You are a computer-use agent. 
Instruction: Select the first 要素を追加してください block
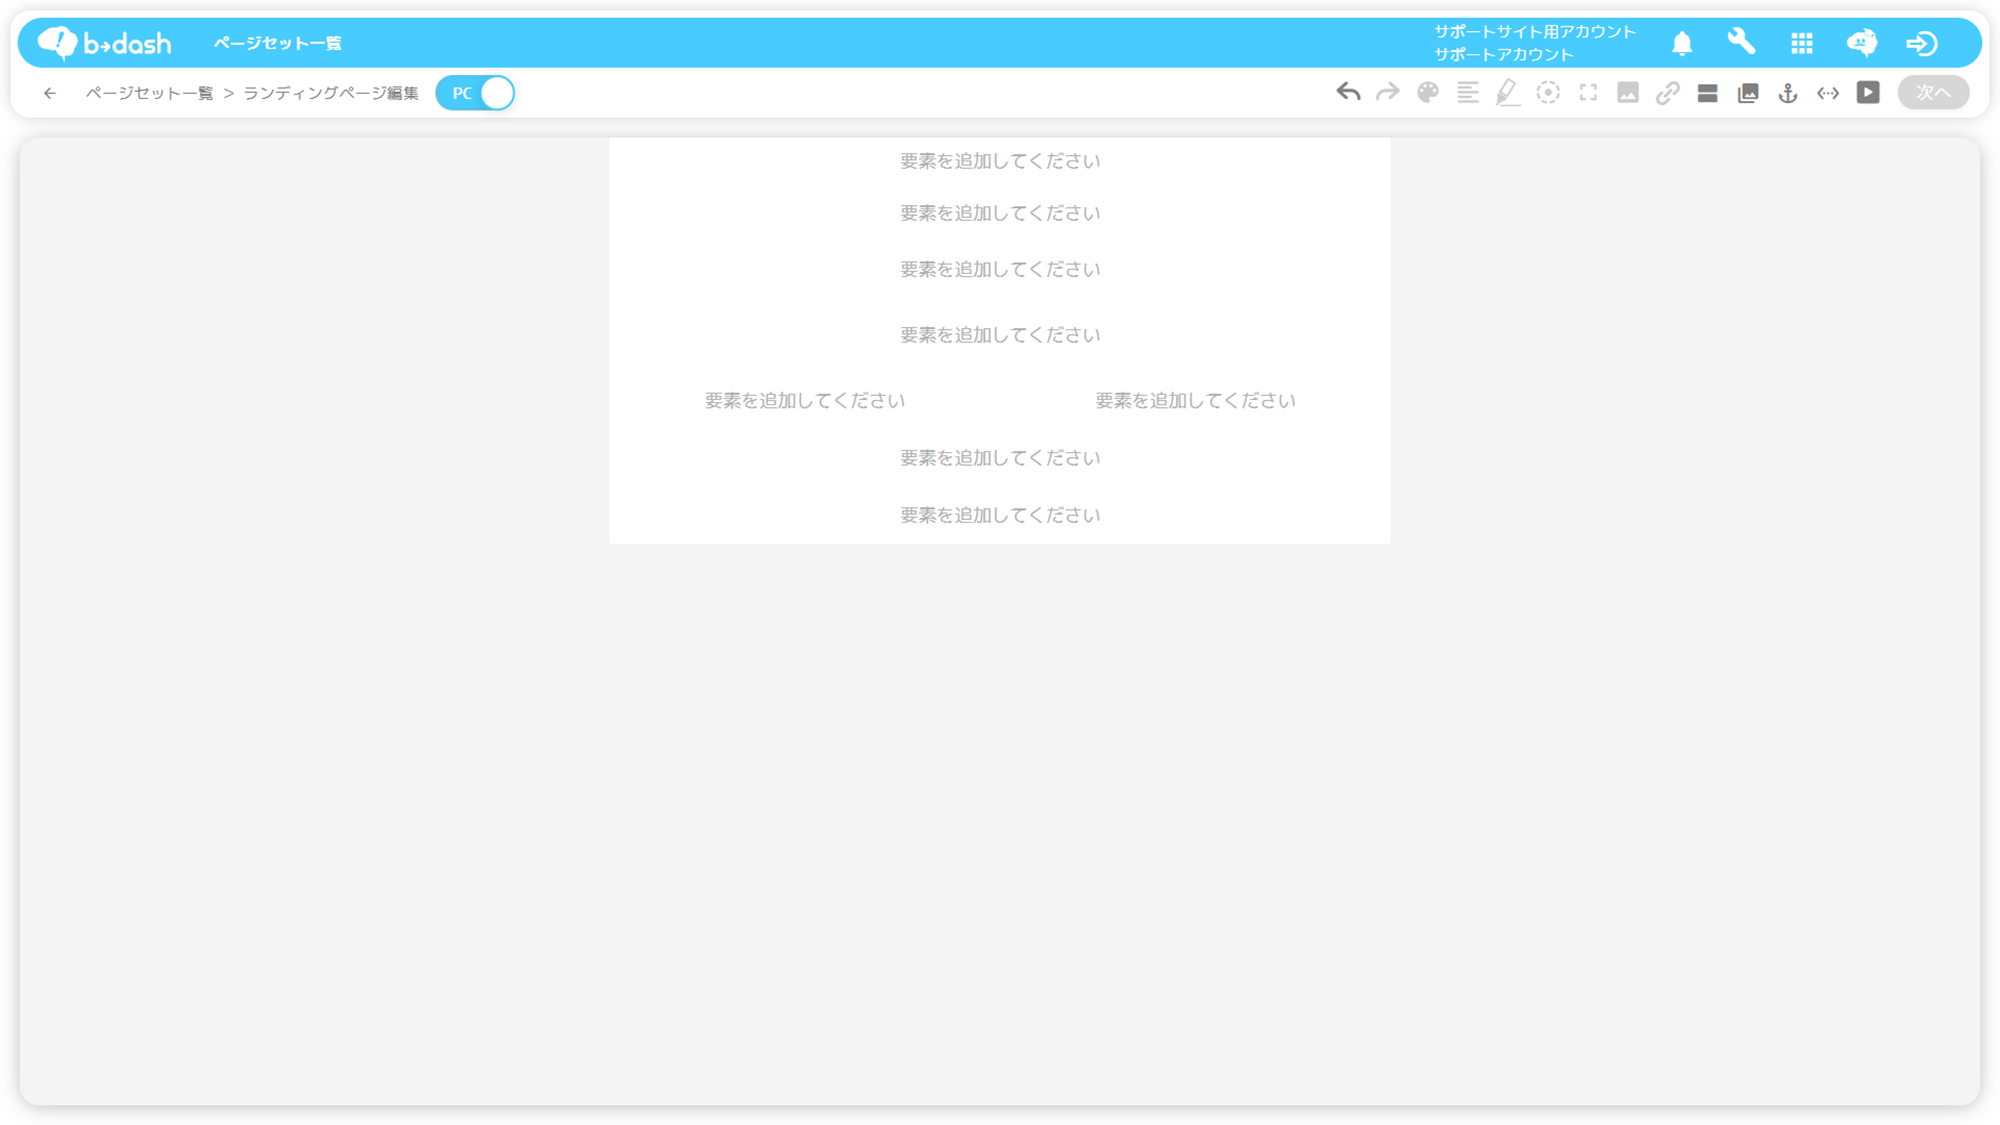(x=1000, y=161)
